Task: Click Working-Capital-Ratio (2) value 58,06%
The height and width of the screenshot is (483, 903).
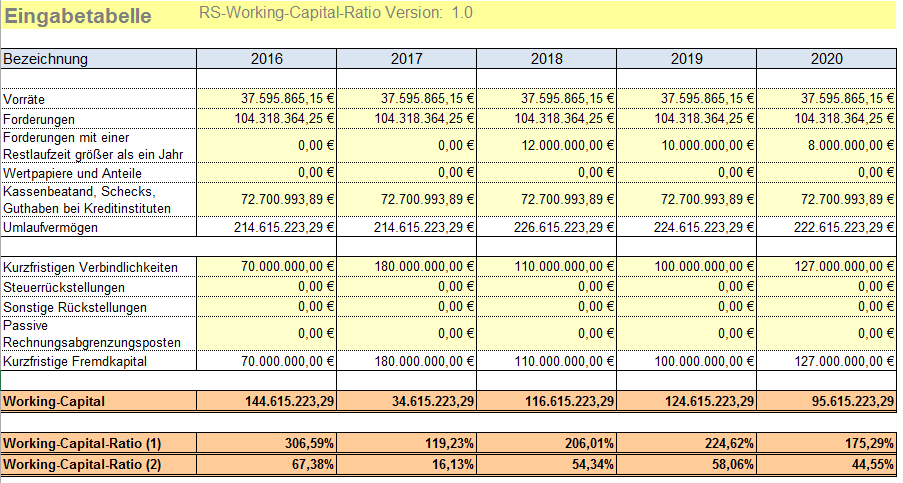Action: [x=686, y=464]
